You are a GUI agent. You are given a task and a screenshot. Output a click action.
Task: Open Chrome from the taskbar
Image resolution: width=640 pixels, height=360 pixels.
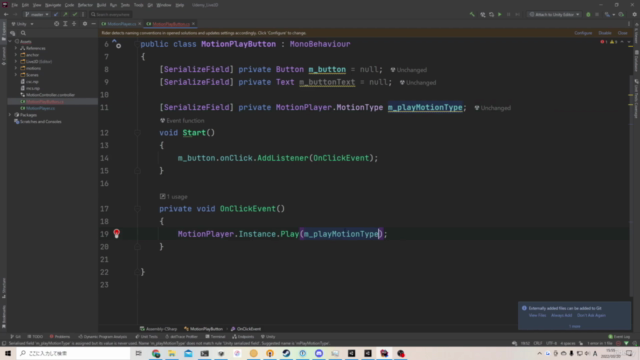tap(156, 353)
